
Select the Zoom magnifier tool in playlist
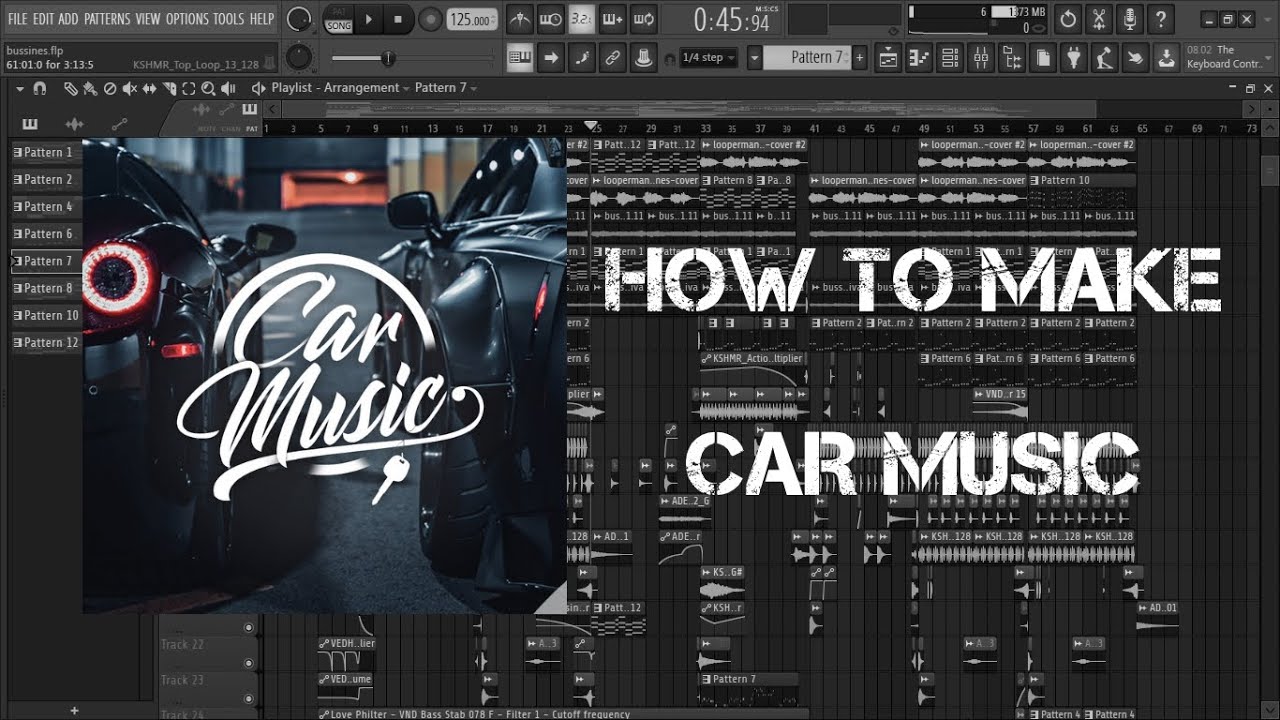coord(207,88)
